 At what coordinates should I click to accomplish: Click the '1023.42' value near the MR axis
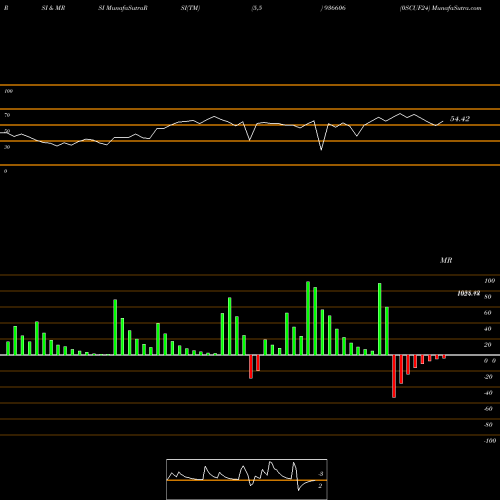tap(469, 293)
